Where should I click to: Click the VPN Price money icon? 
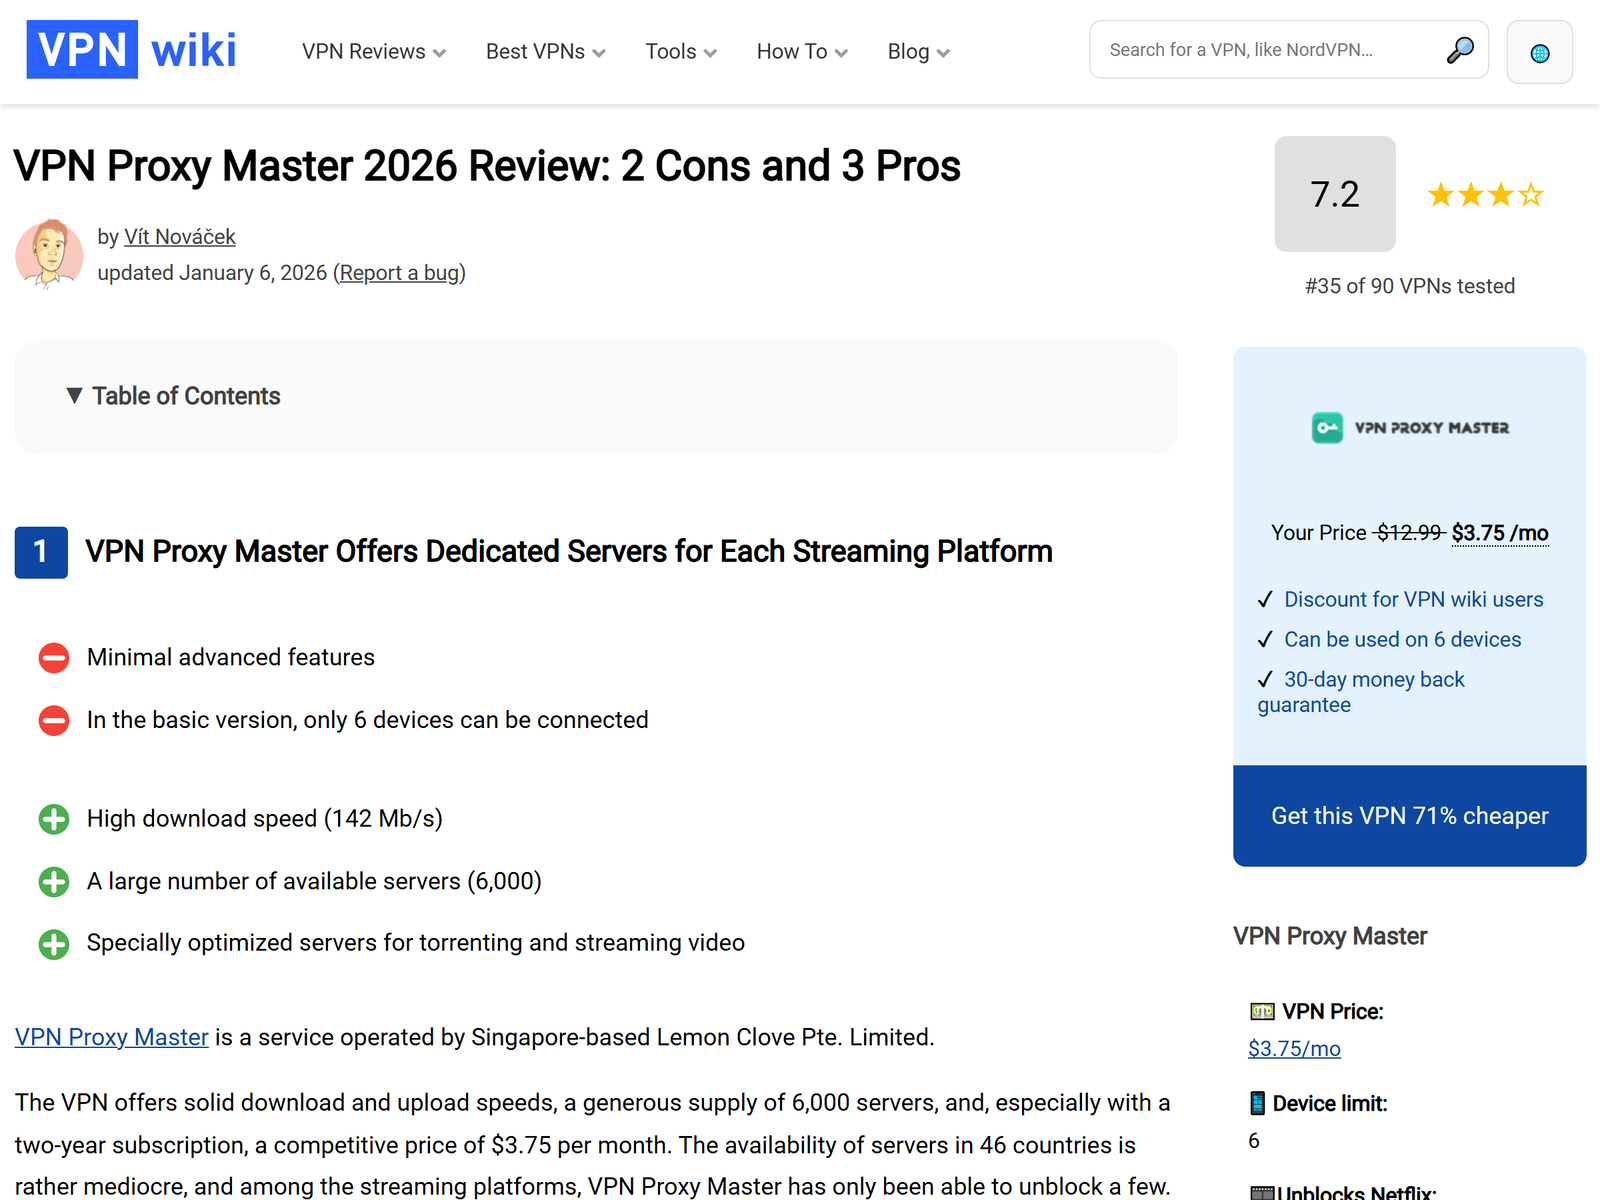pos(1262,1012)
